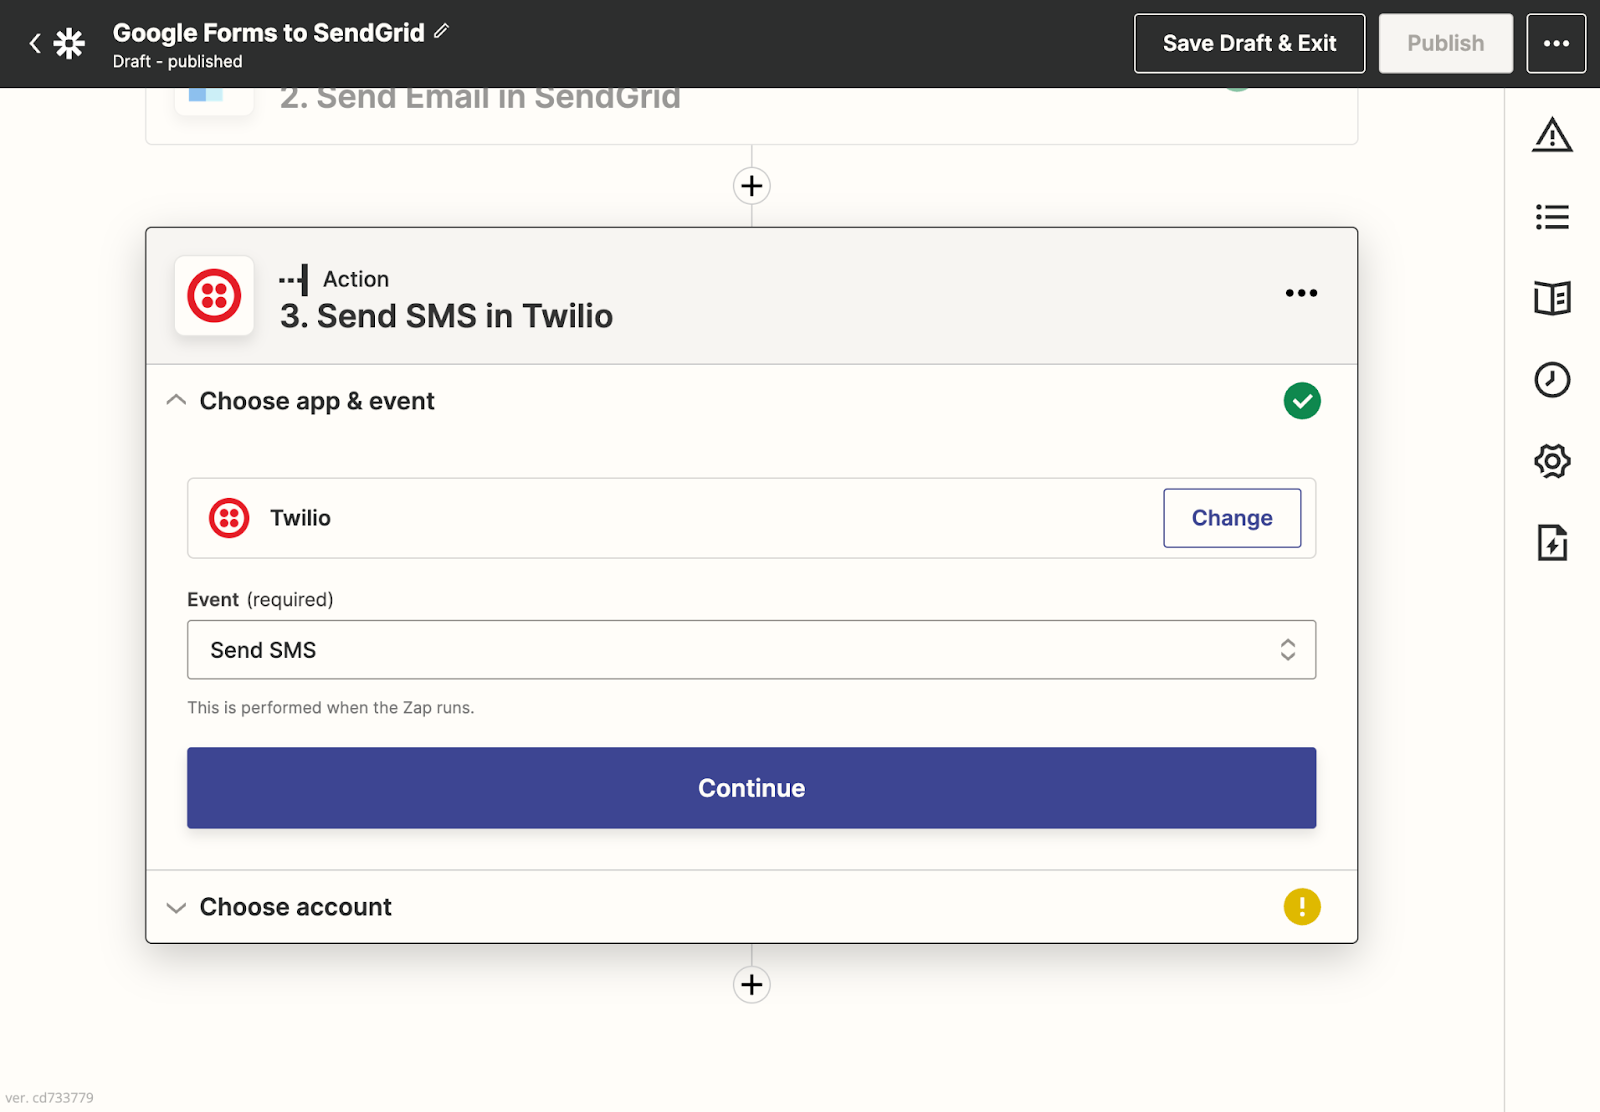Viewport: 1600px width, 1112px height.
Task: Open the help guide book icon
Action: 1552,298
